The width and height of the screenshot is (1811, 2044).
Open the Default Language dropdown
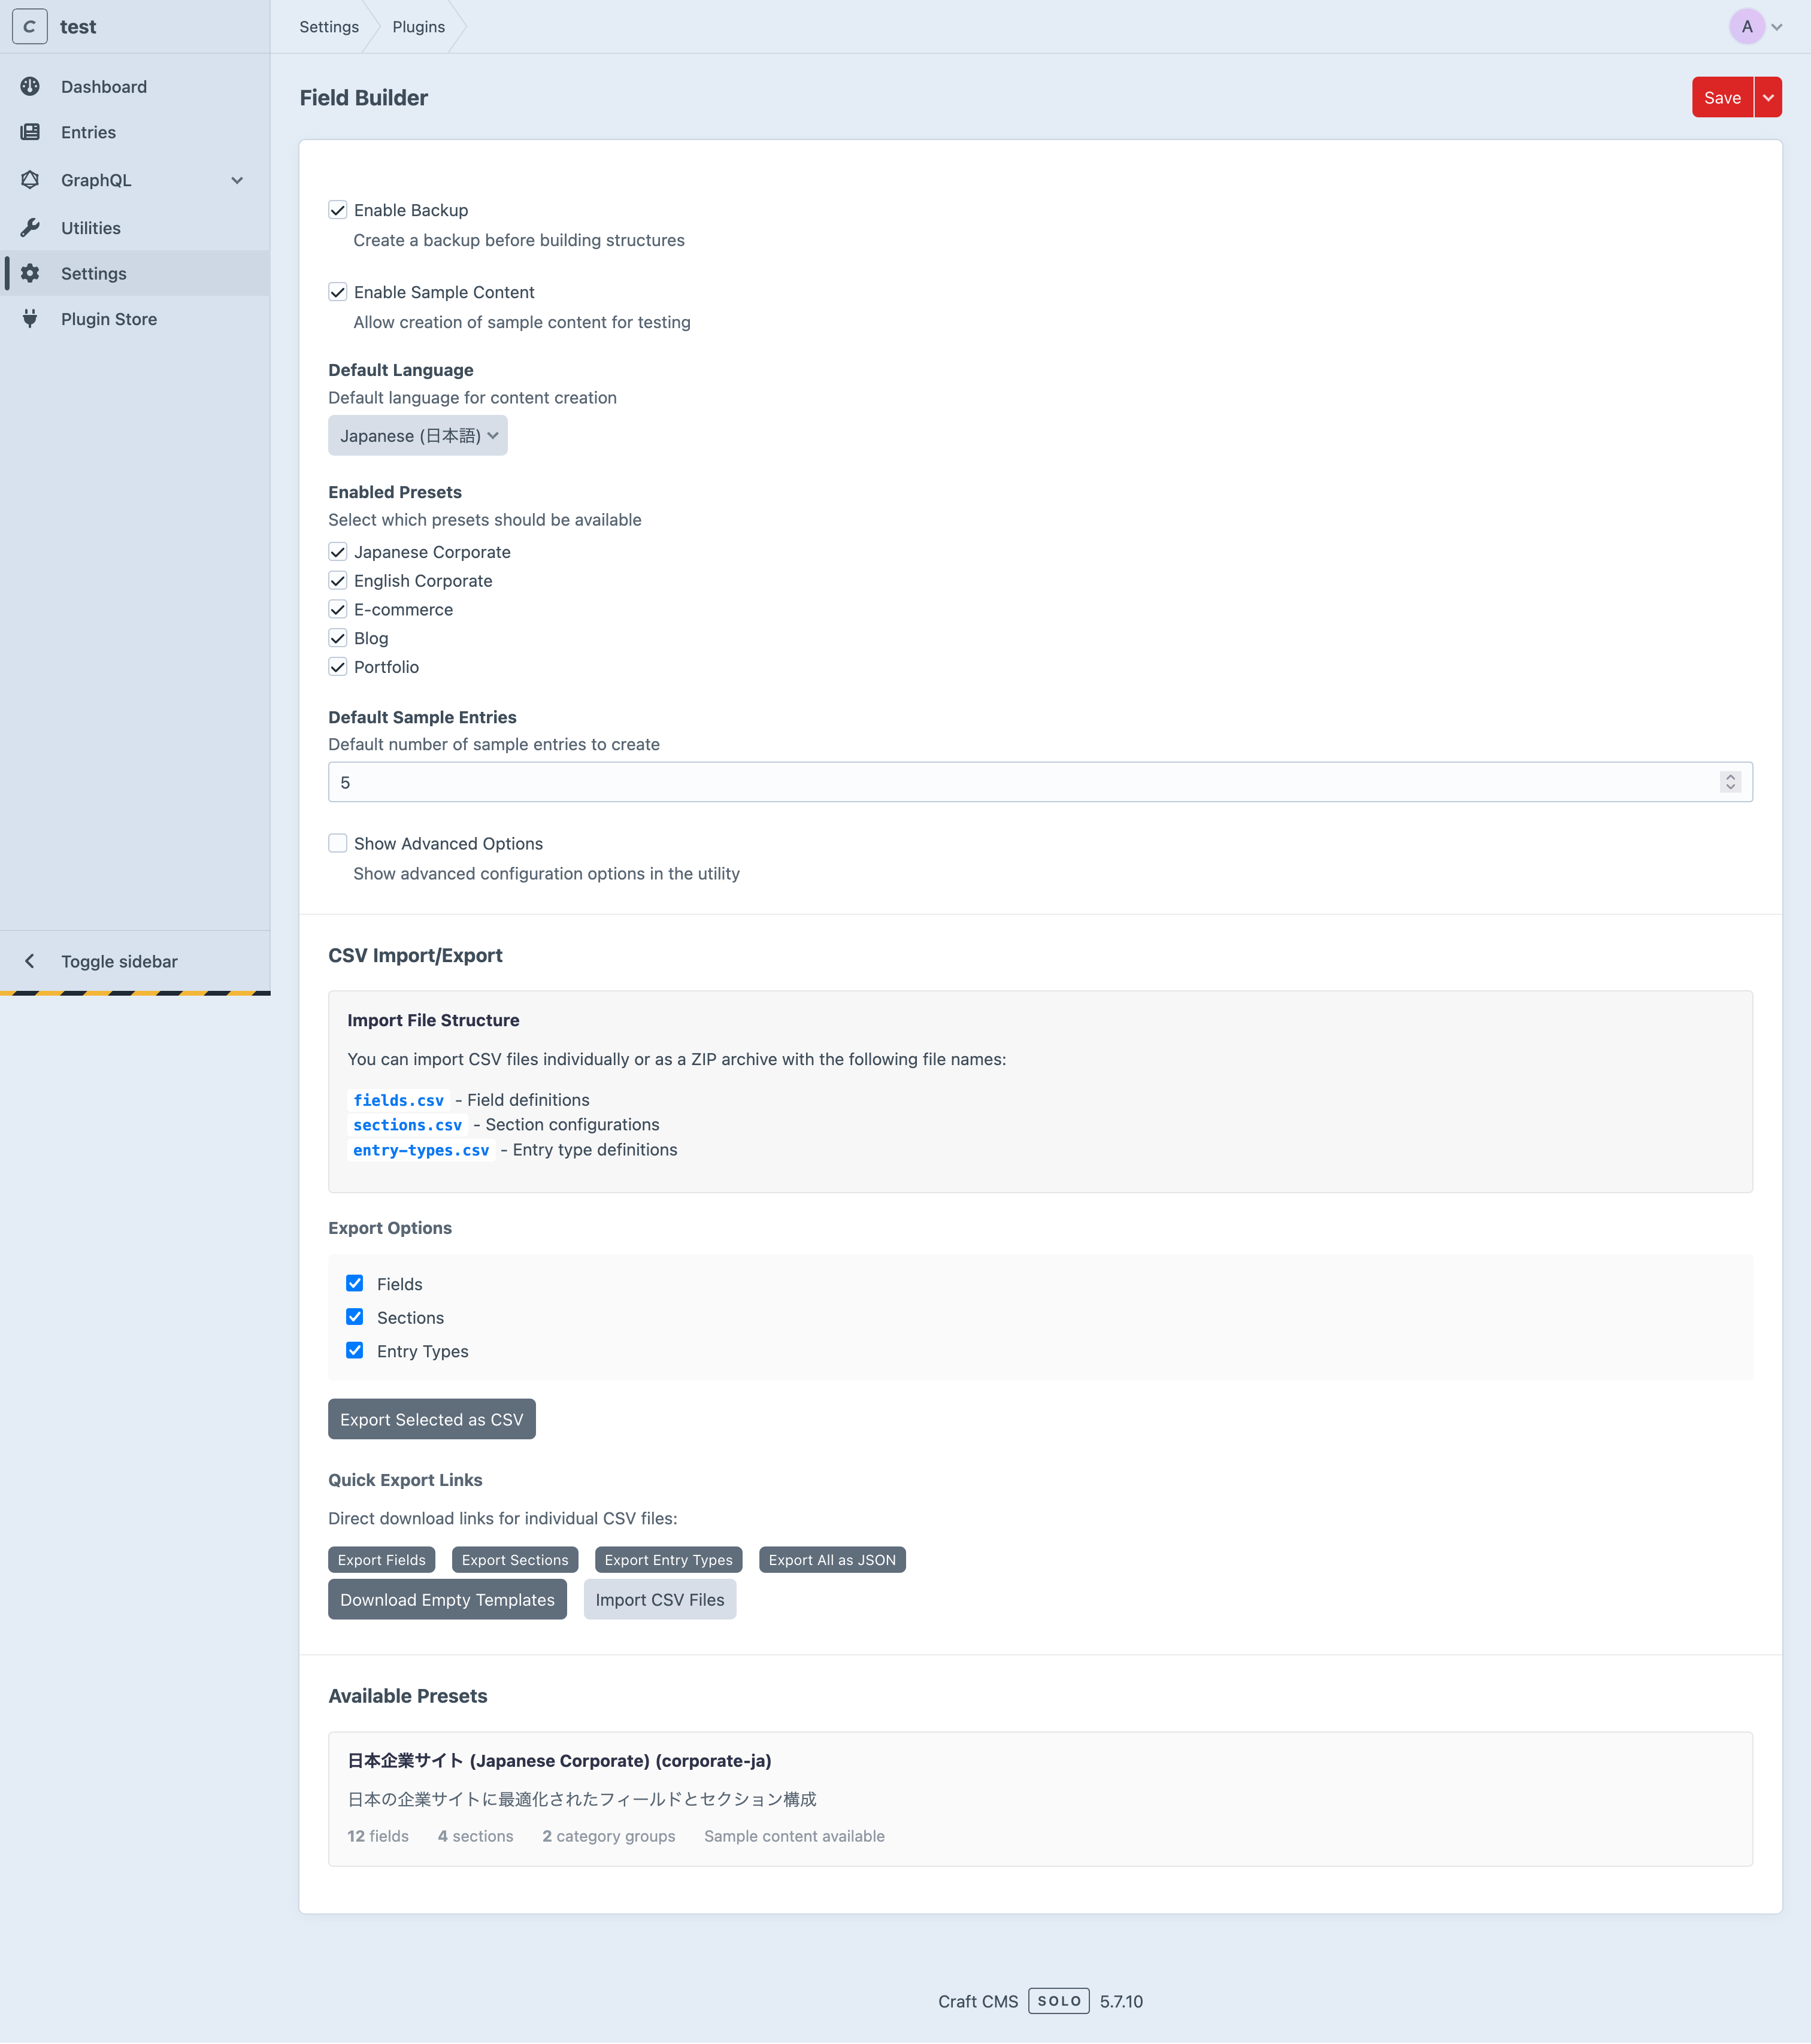(418, 436)
